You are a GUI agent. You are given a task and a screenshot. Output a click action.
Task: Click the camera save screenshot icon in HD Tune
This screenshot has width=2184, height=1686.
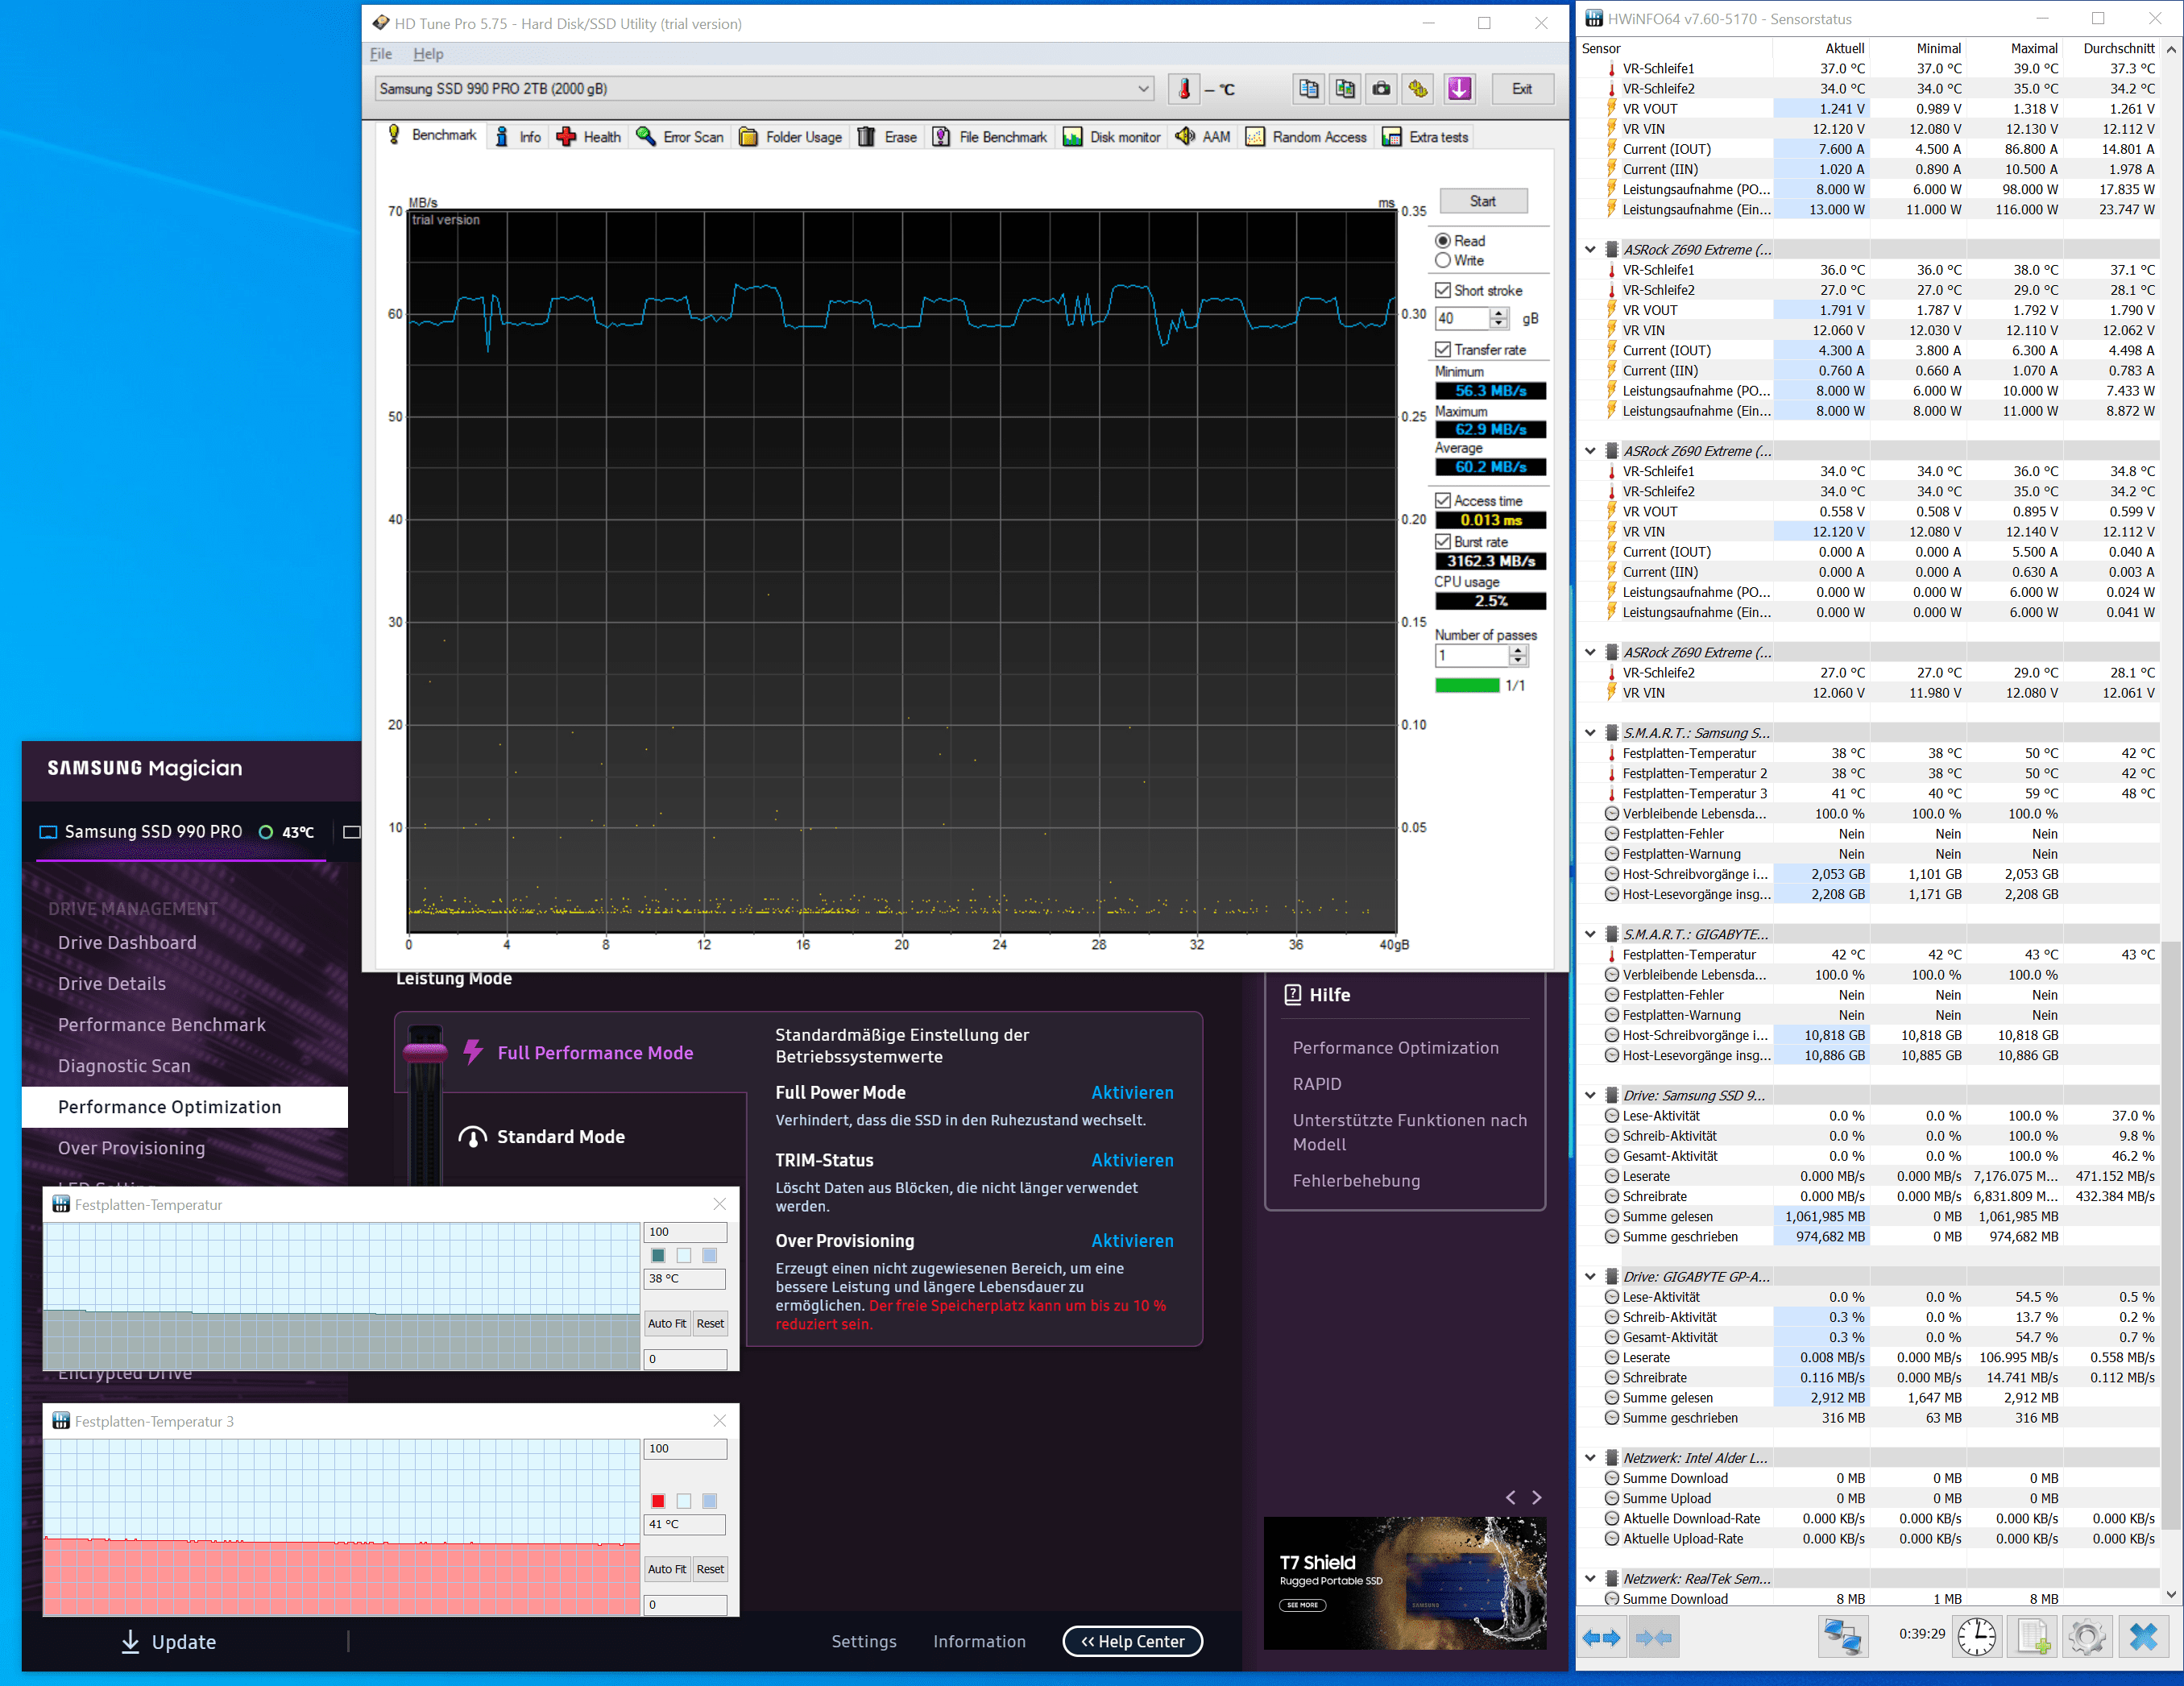click(1381, 89)
